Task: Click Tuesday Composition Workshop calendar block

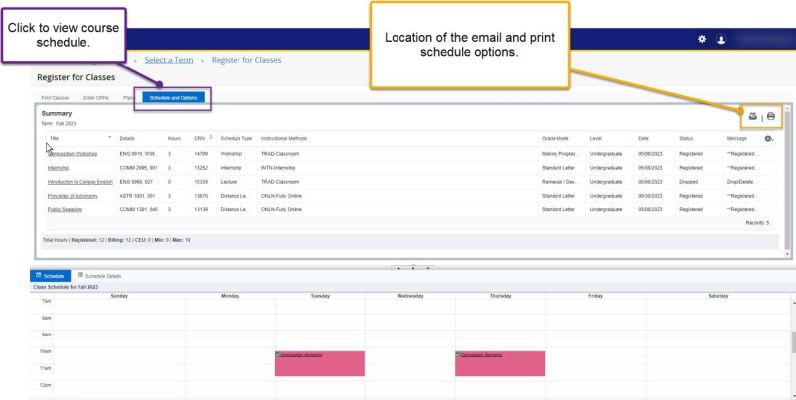Action: click(x=319, y=363)
